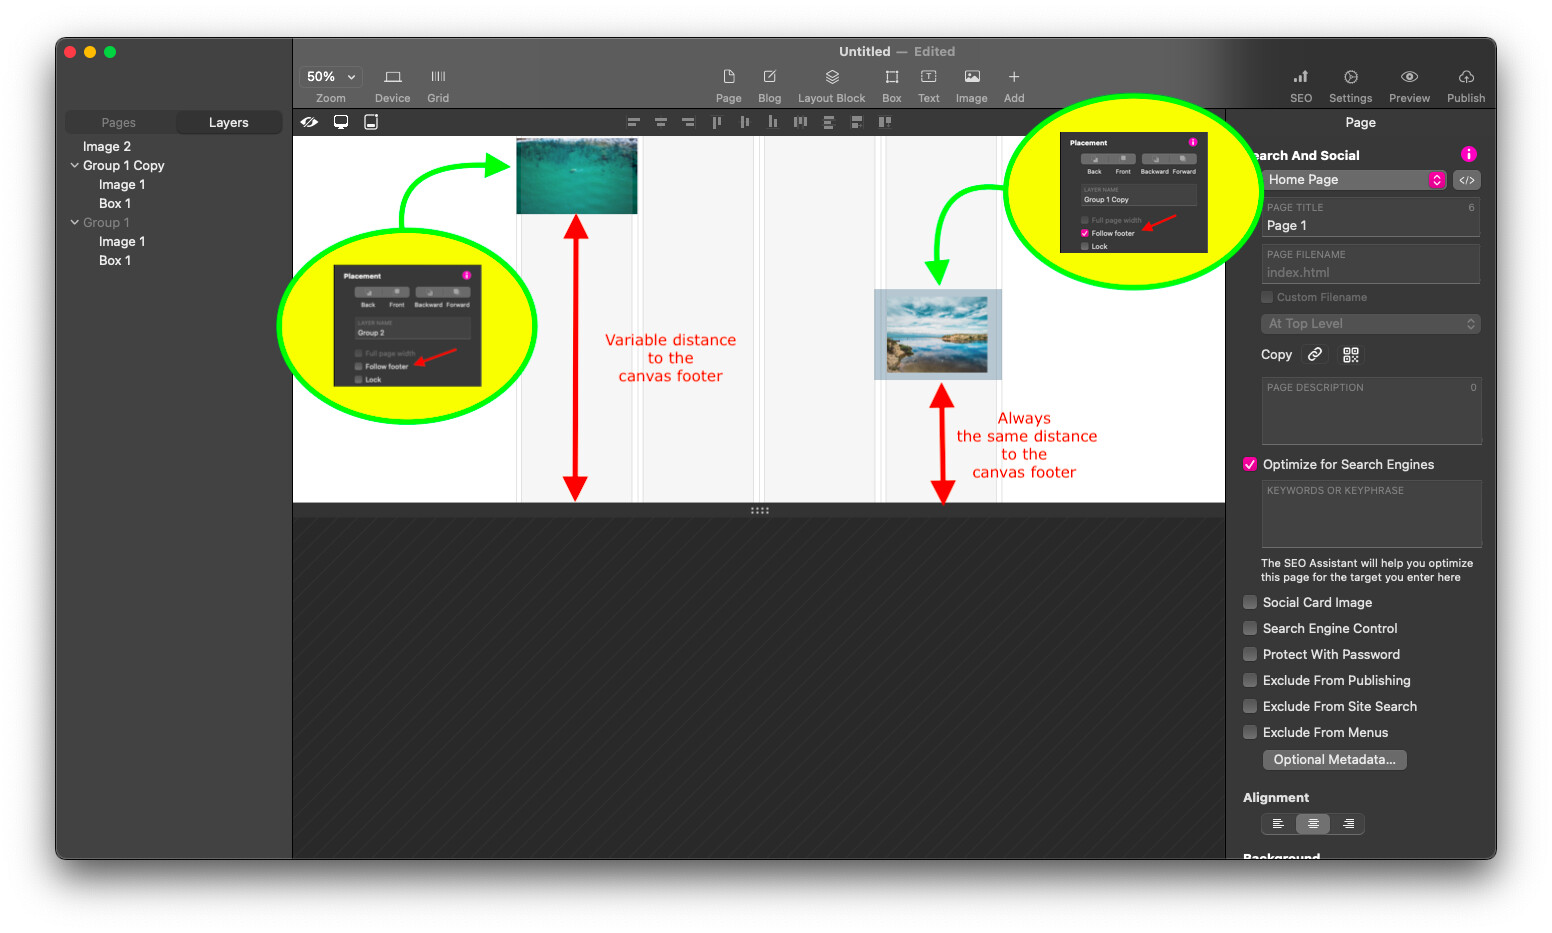Open Home Page selector dropdown
1552x933 pixels.
coord(1353,180)
